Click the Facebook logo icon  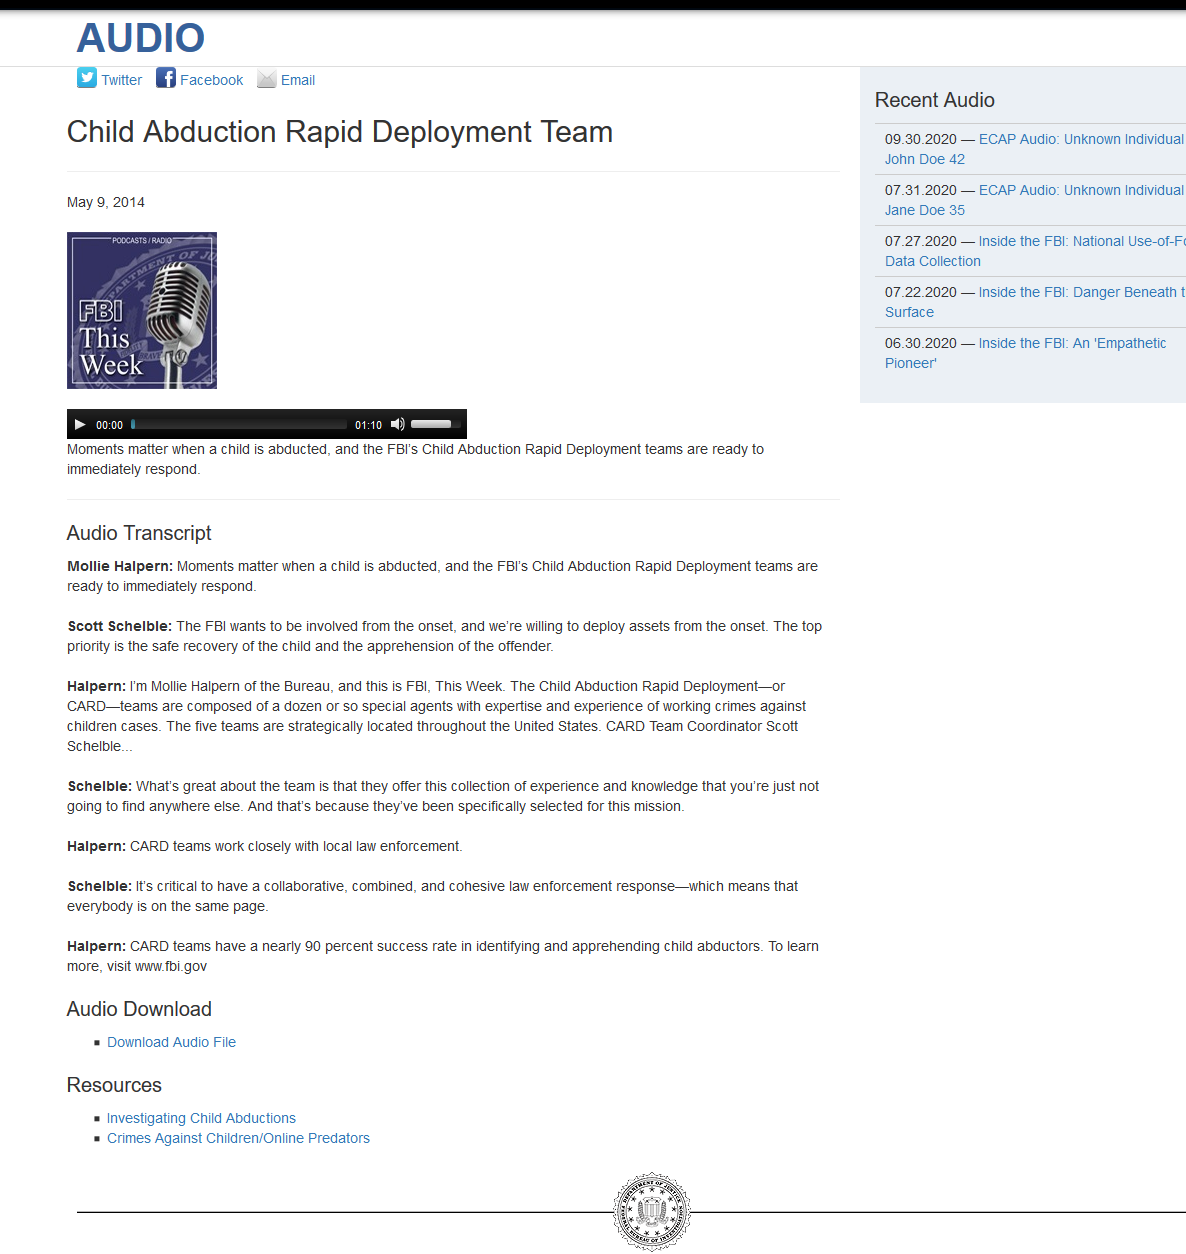click(x=166, y=78)
